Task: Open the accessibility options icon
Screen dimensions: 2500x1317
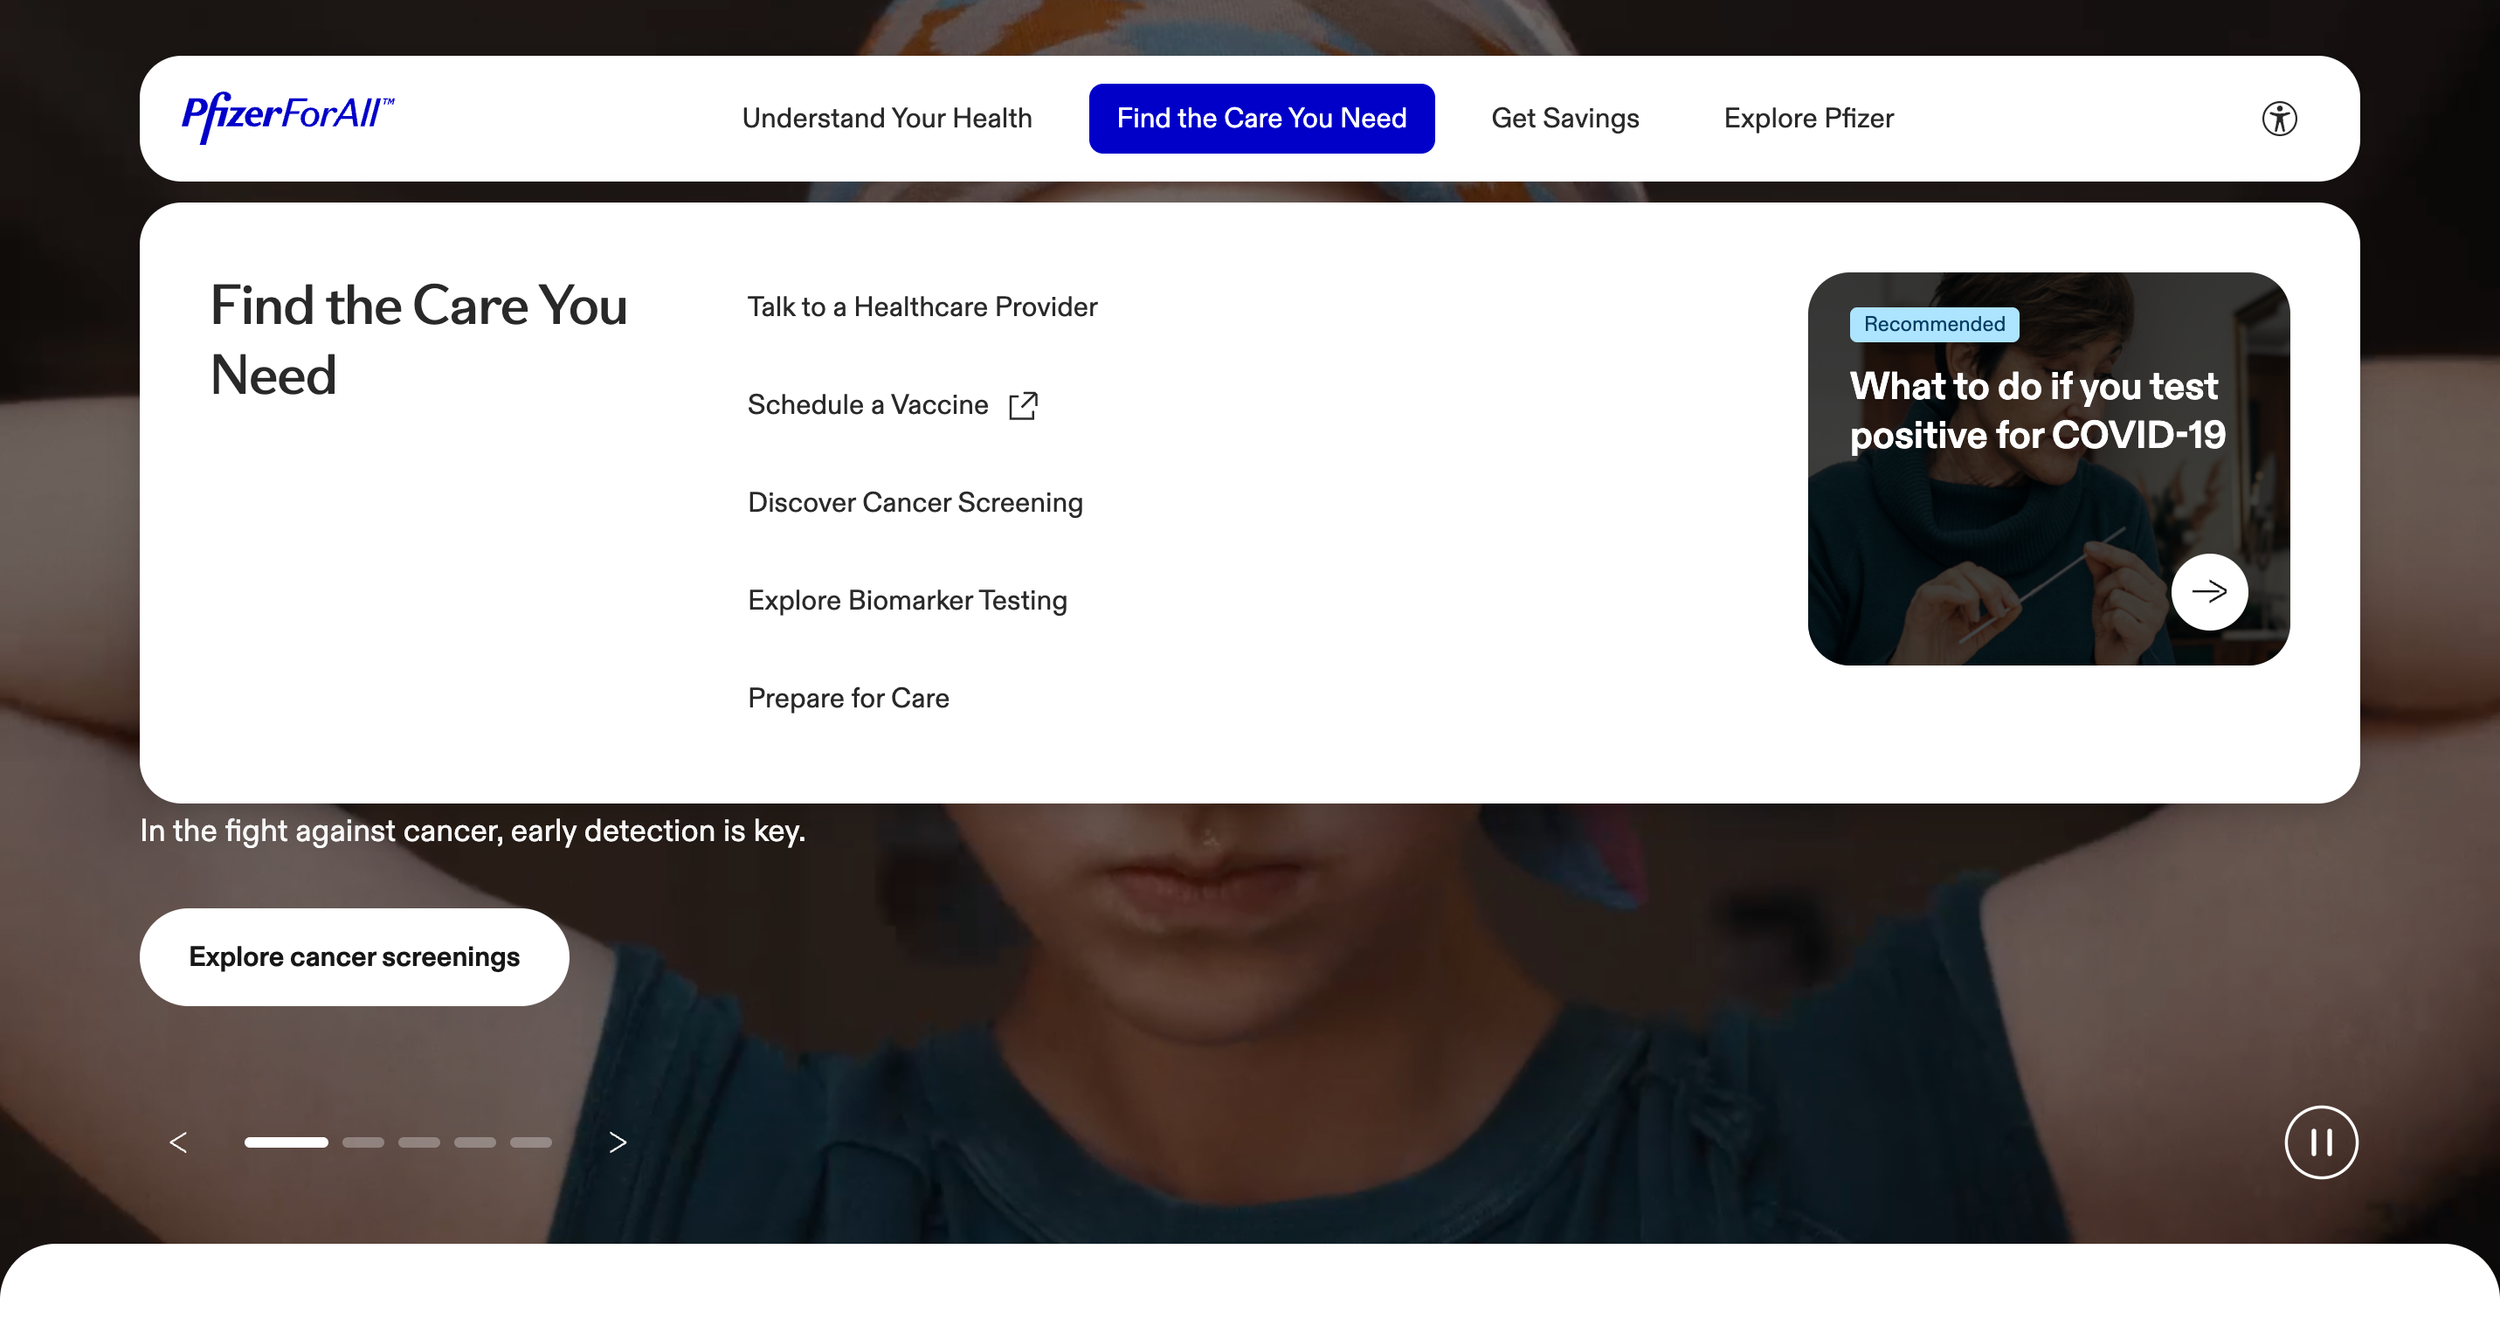Action: [x=2279, y=119]
